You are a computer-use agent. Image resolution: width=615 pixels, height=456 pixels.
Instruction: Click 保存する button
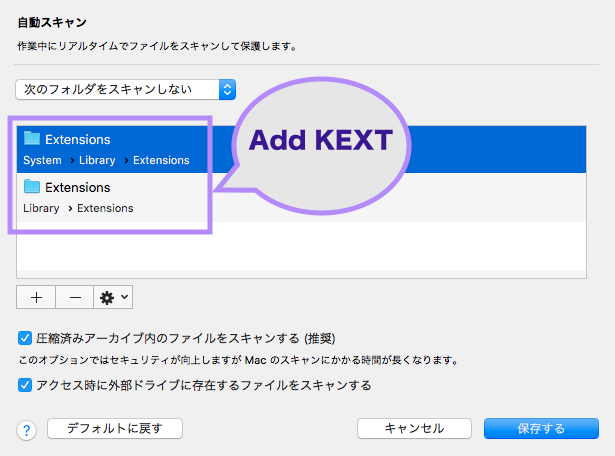click(541, 428)
